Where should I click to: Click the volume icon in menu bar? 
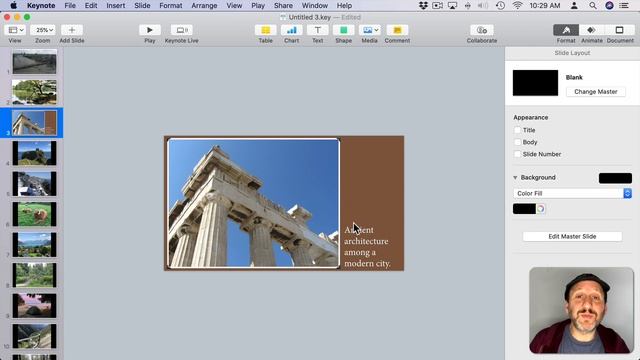(x=483, y=5)
